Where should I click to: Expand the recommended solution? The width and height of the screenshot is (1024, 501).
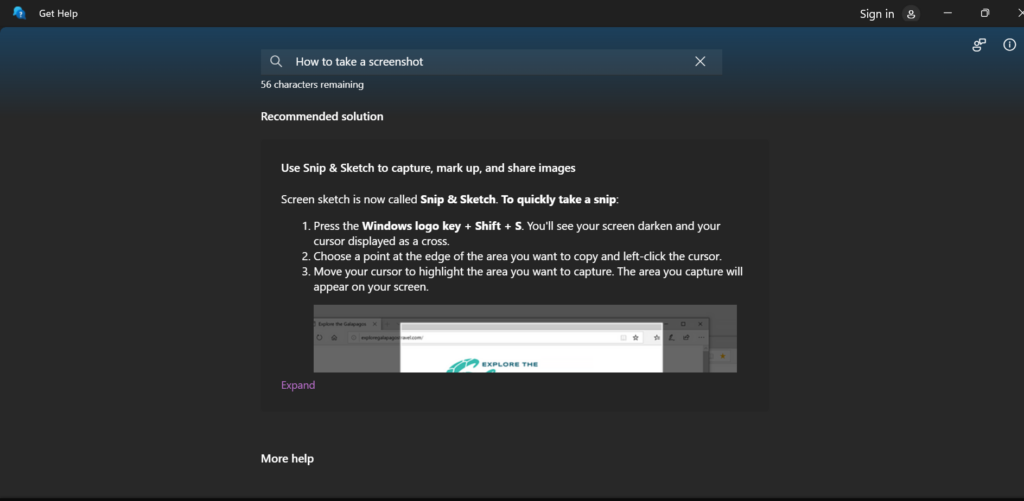pos(298,385)
